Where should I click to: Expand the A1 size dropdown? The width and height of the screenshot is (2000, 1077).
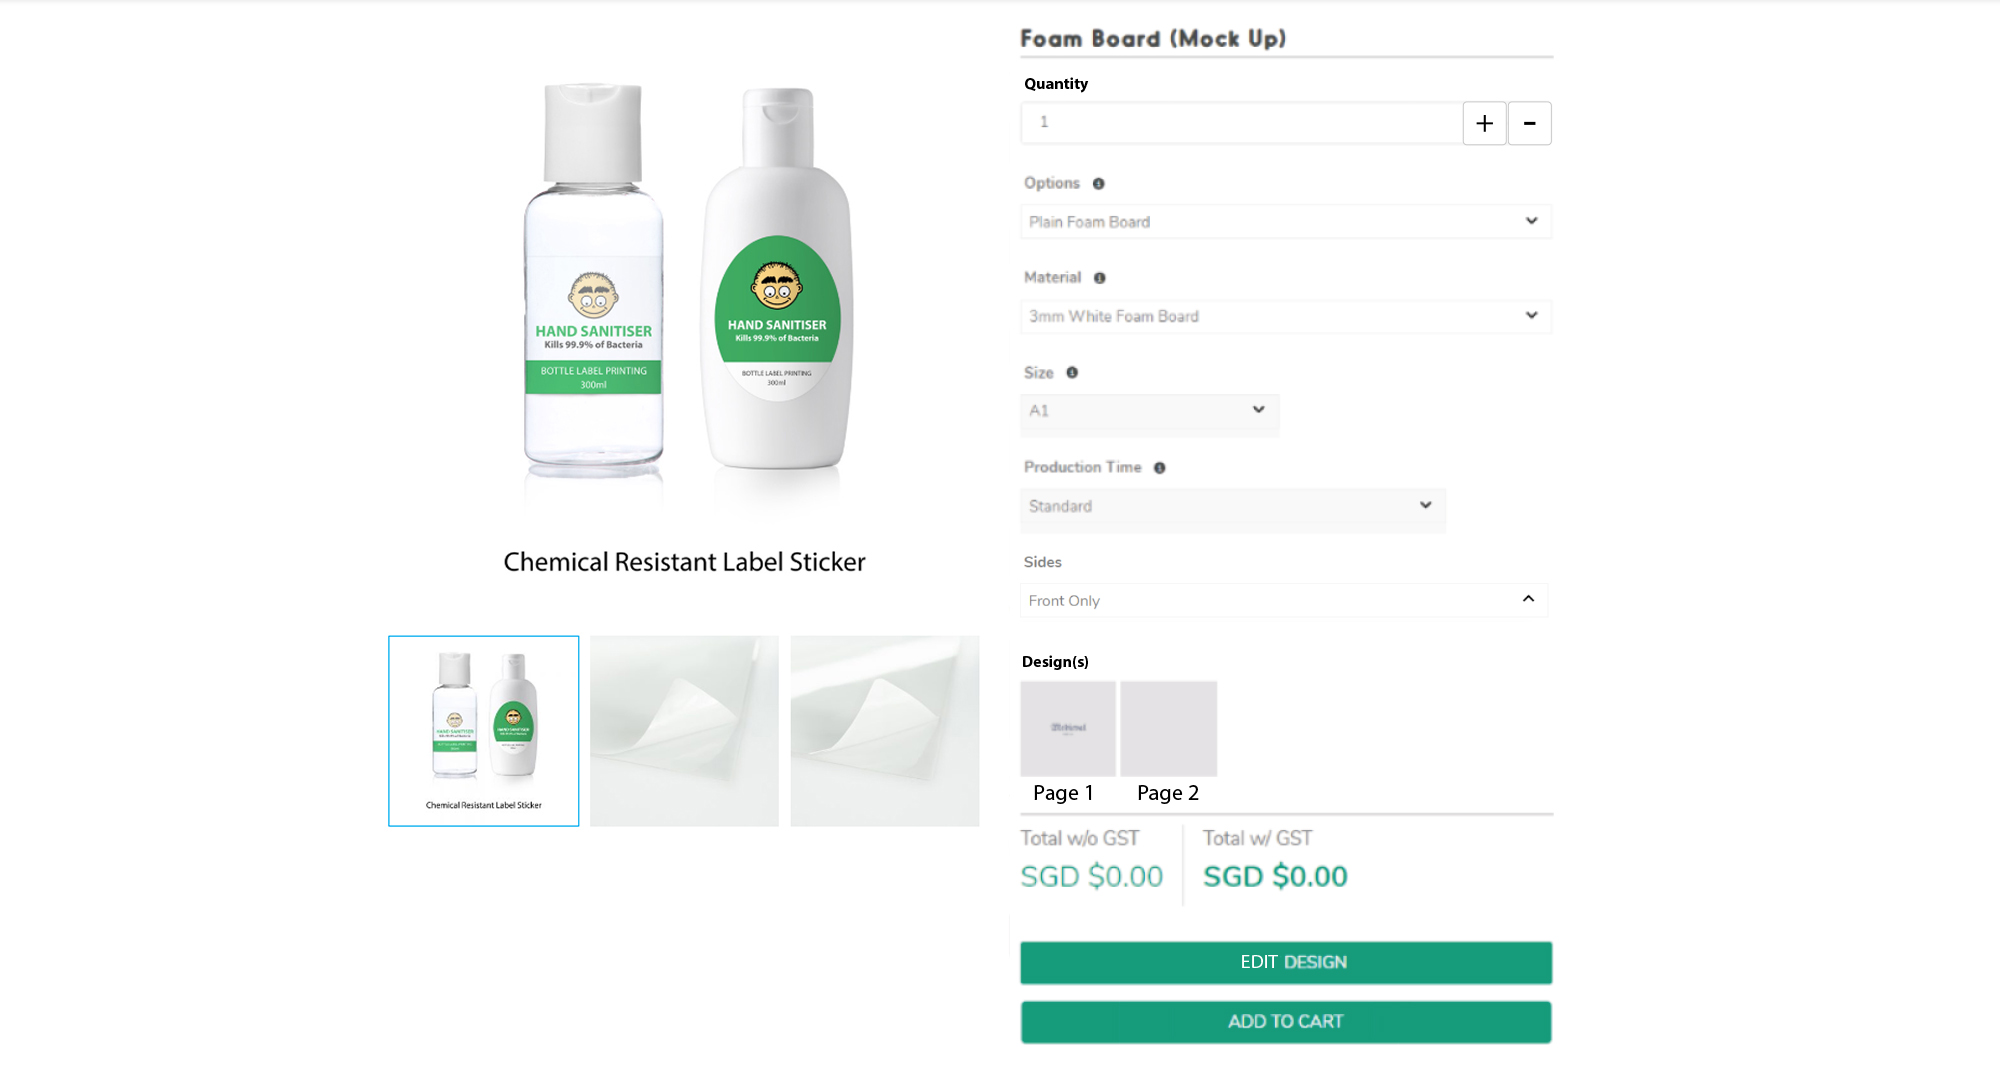coord(1150,411)
